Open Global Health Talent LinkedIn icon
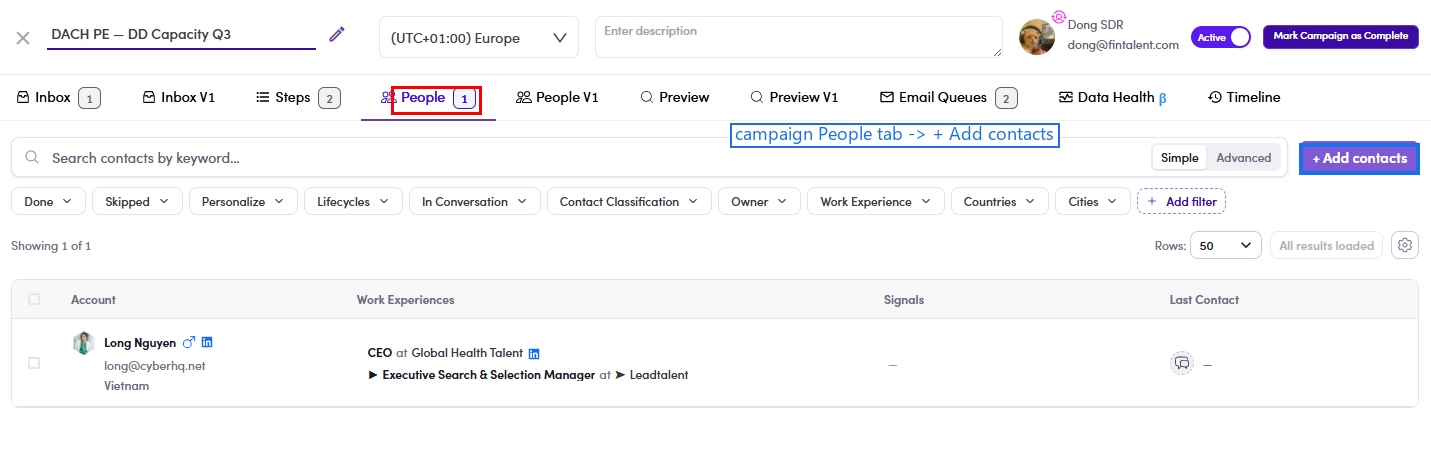This screenshot has width=1431, height=460. 534,353
